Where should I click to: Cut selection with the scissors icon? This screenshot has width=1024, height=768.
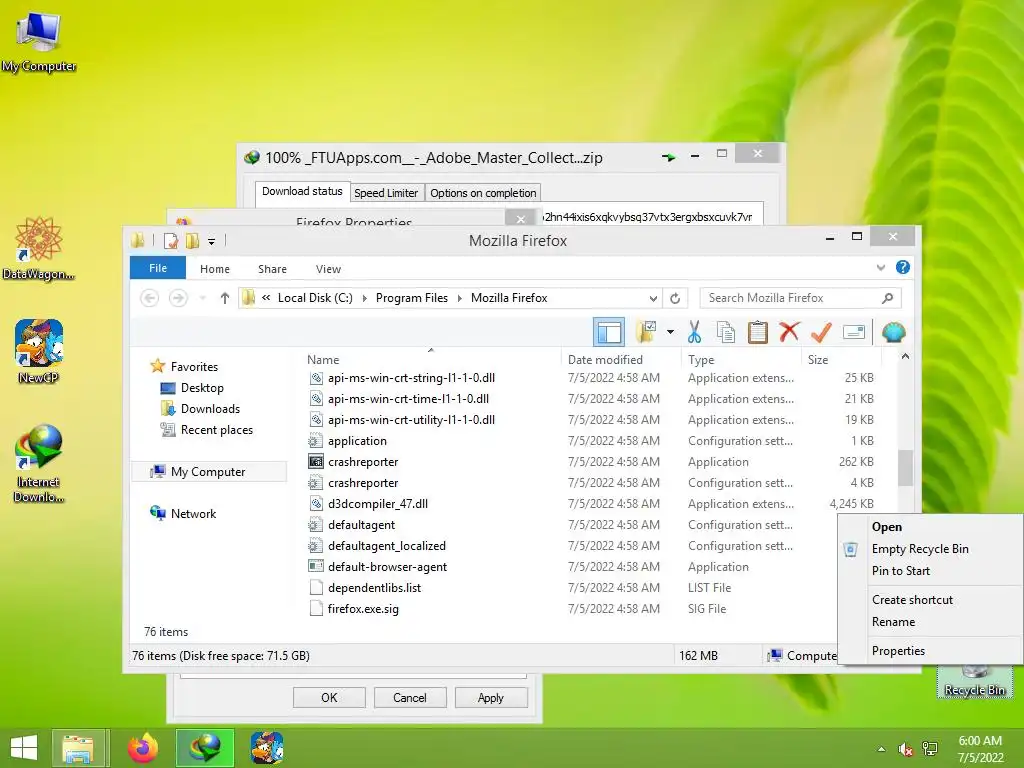(x=694, y=332)
